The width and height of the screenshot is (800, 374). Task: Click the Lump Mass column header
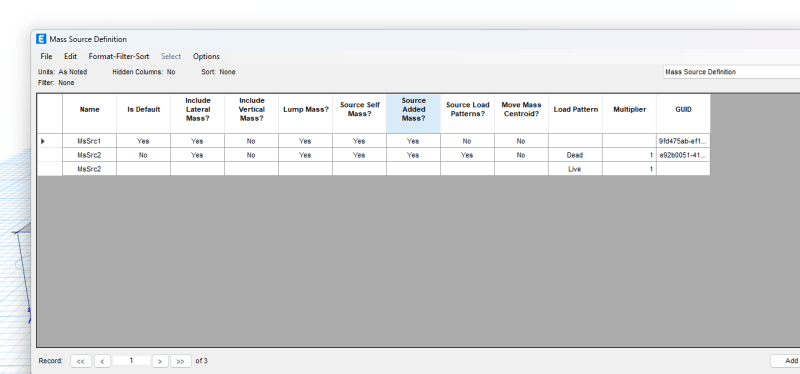pyautogui.click(x=306, y=113)
